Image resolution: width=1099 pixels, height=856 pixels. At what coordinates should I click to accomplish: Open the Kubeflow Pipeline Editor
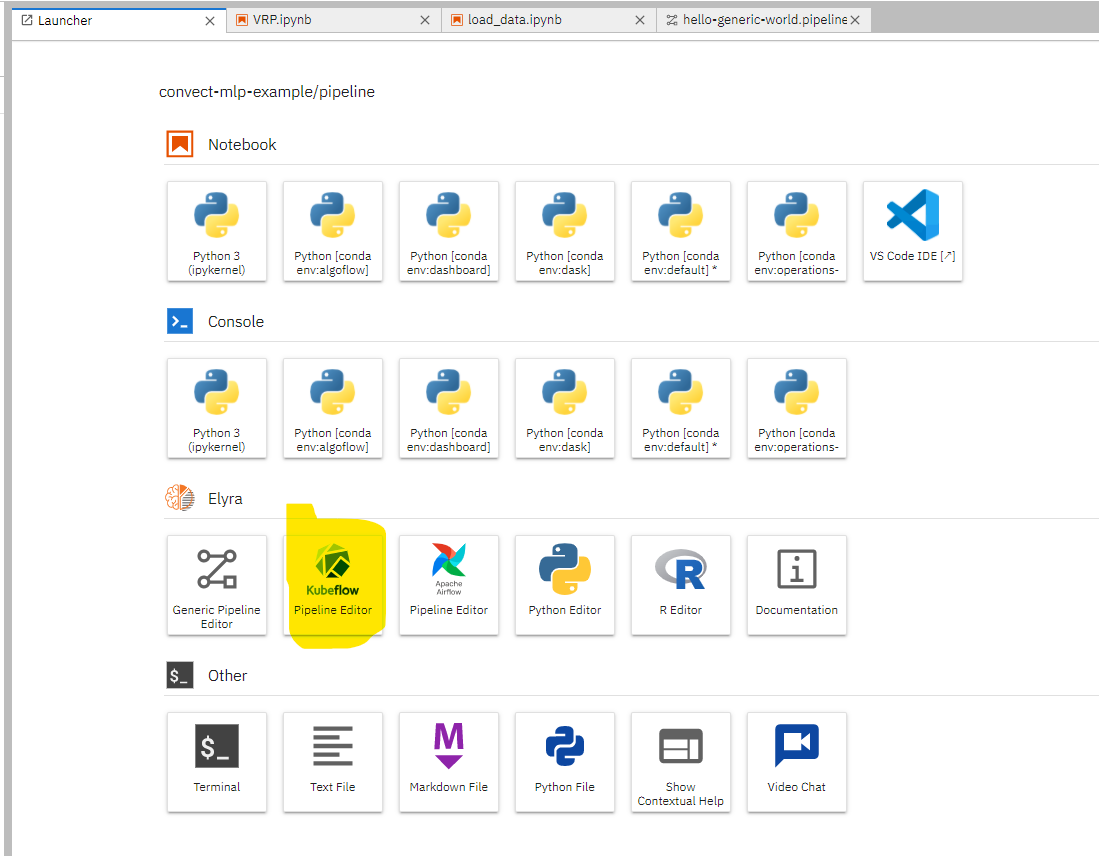coord(333,585)
